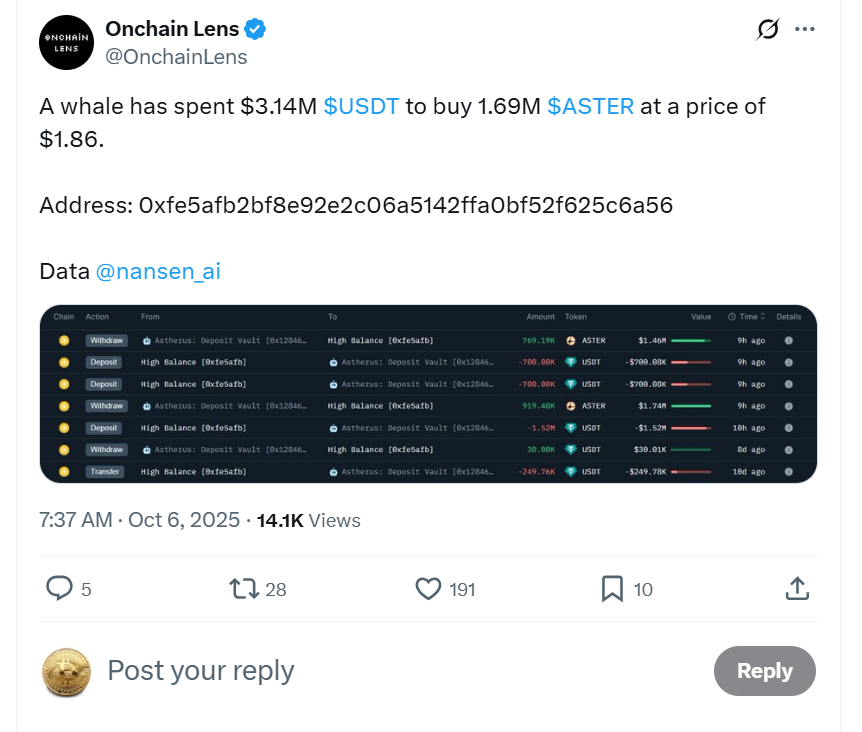Click the Onchain Lens profile avatar
Viewport: 862px width, 732px height.
pyautogui.click(x=67, y=42)
